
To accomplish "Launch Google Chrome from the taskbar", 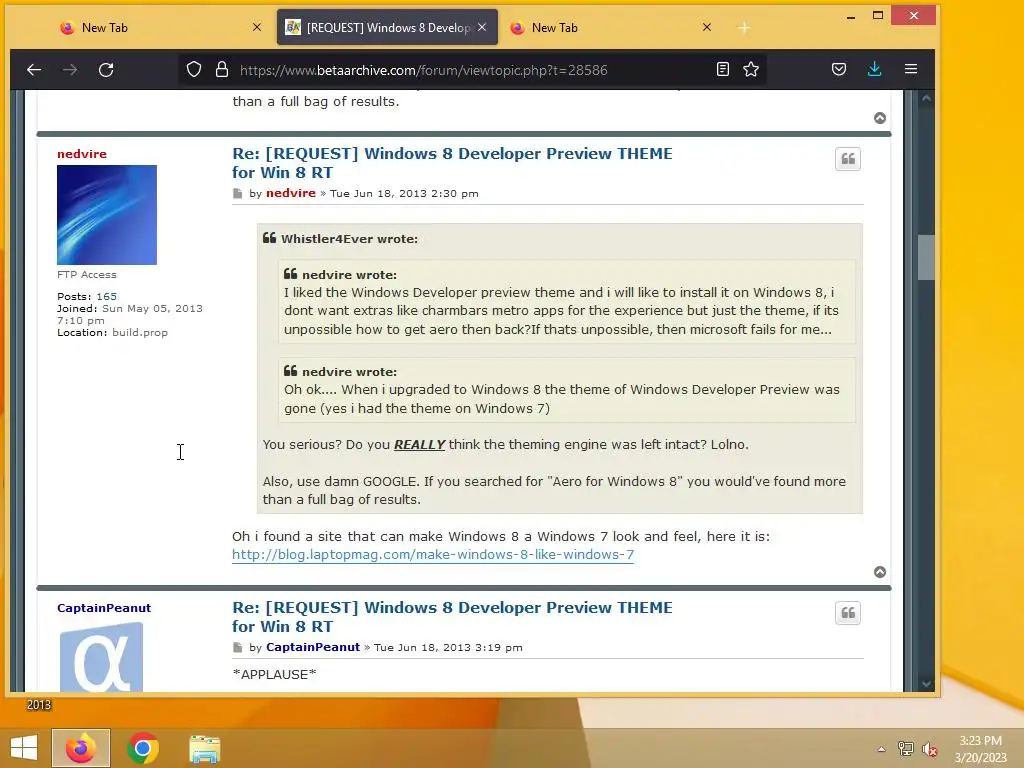I will 143,748.
